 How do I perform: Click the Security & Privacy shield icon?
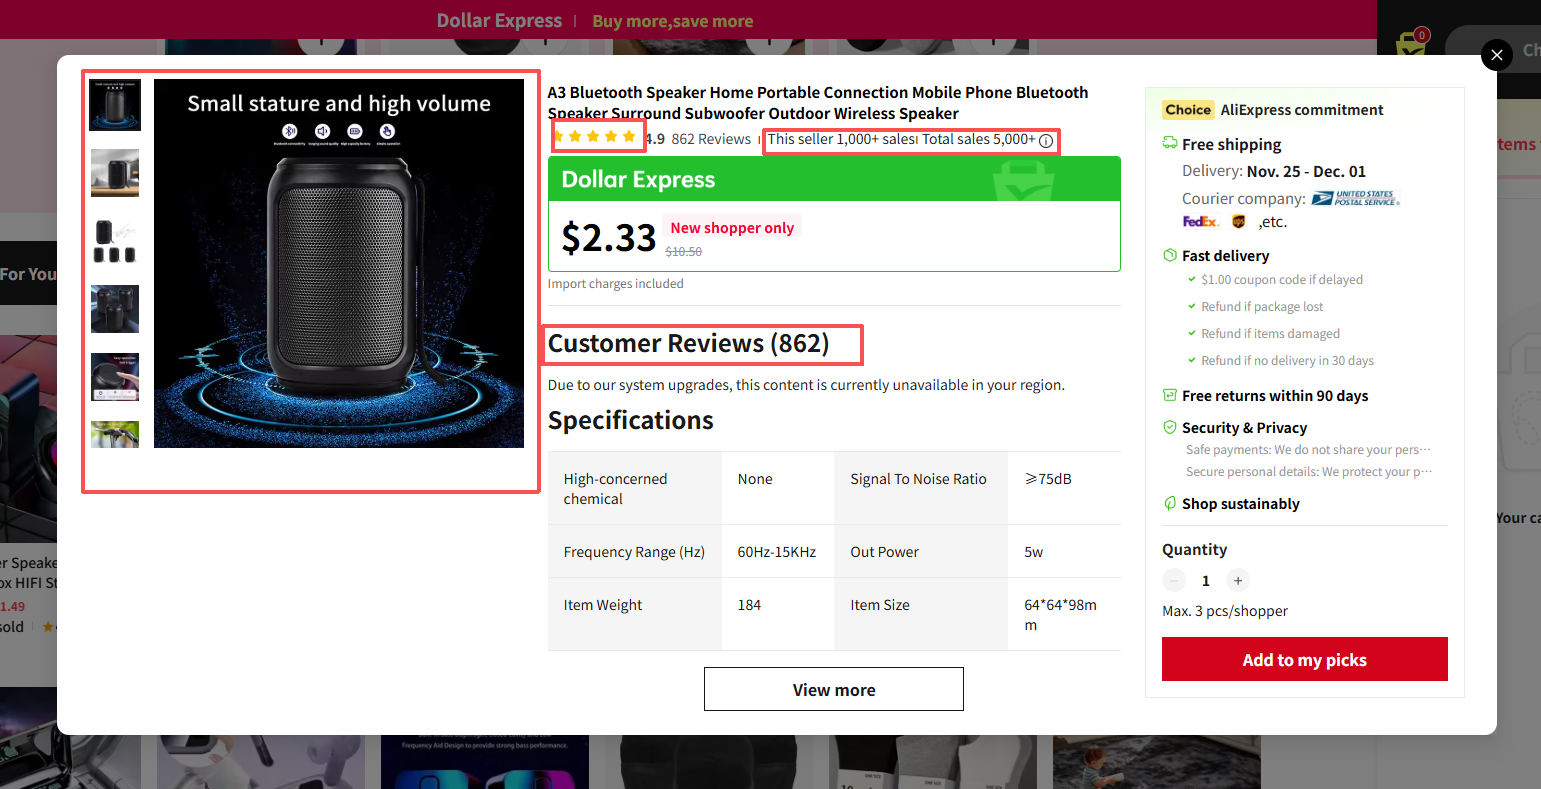coord(1169,427)
